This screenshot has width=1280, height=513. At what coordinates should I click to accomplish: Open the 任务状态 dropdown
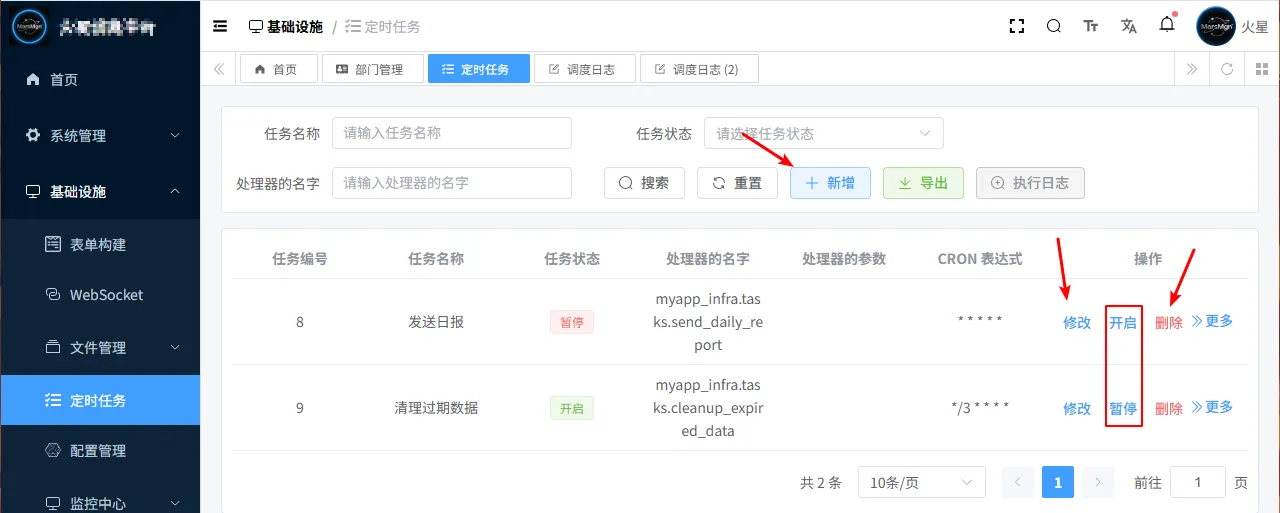824,133
